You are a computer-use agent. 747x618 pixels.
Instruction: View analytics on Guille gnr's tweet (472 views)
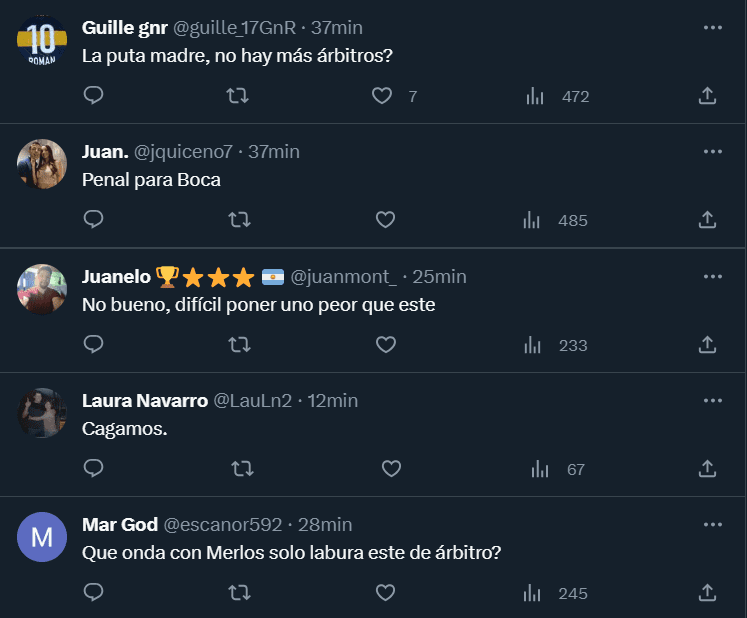535,96
